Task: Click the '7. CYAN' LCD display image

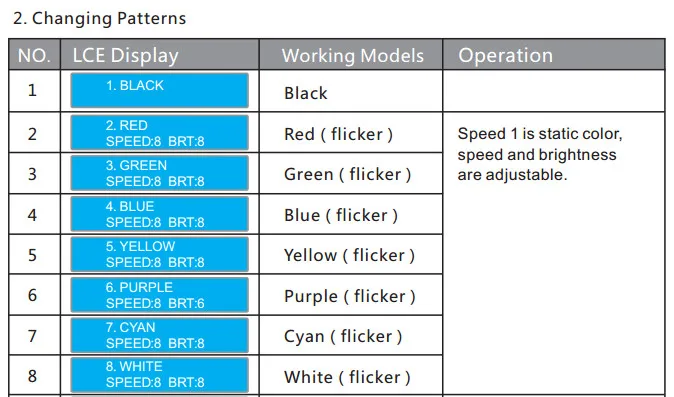Action: (x=159, y=335)
